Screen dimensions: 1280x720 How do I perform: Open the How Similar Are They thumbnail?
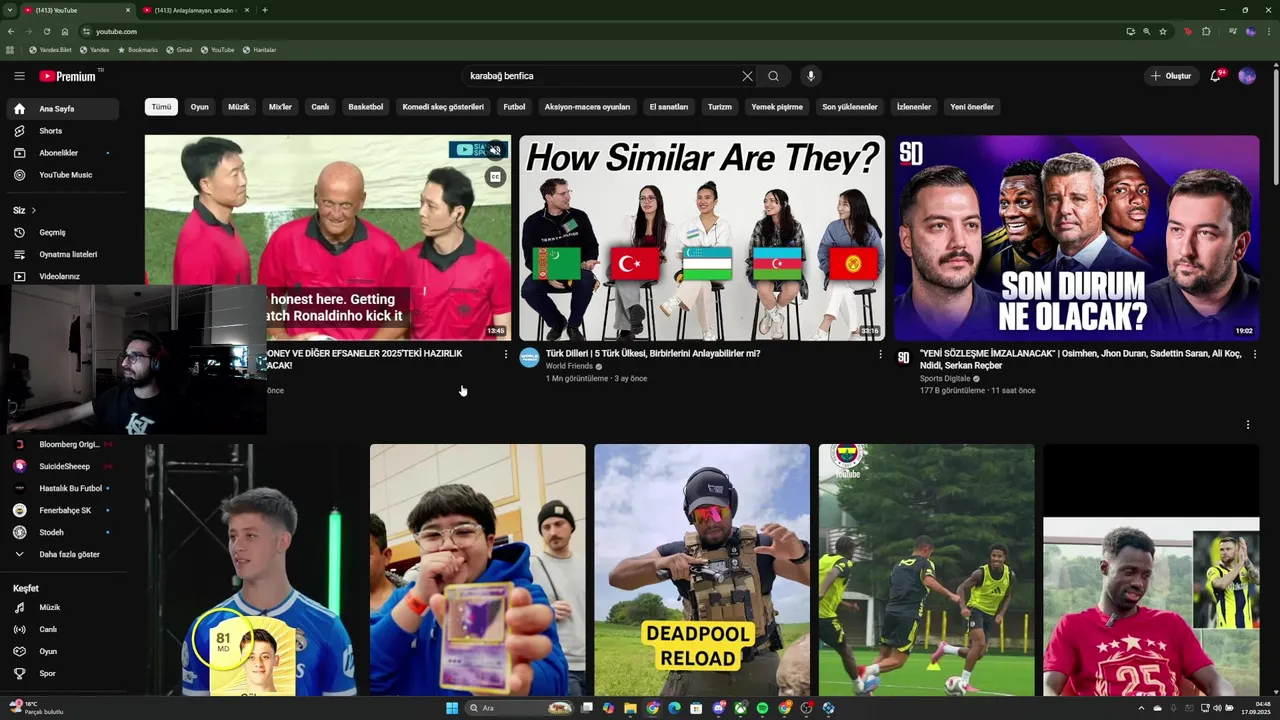[702, 238]
